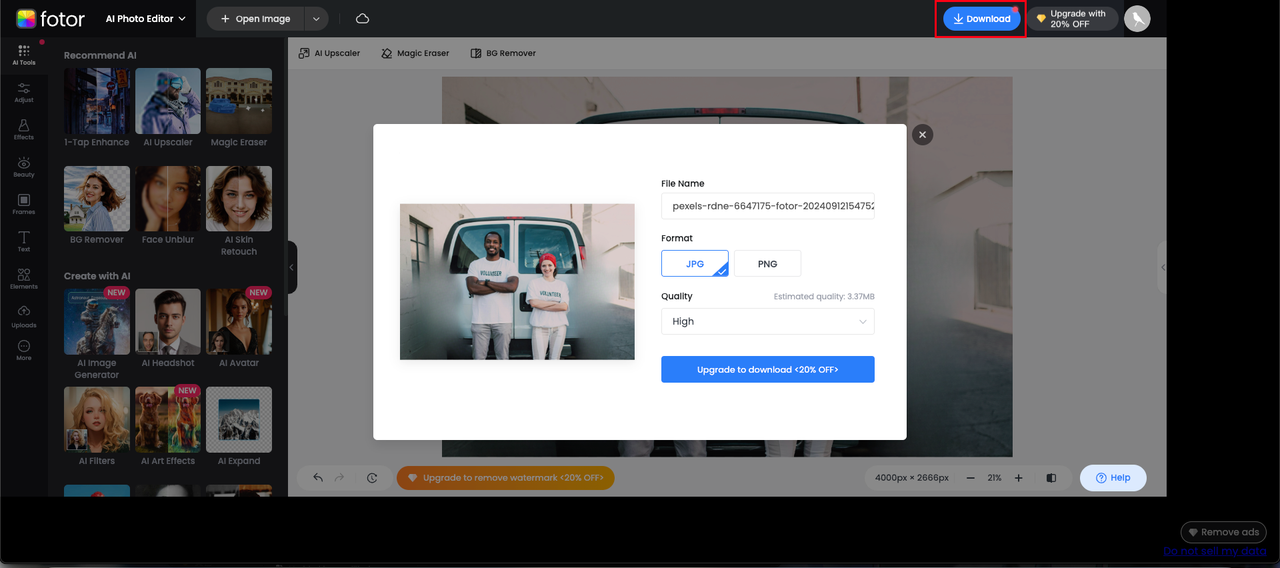This screenshot has width=1280, height=568.
Task: Click Upgrade with 20% OFF button
Action: click(1073, 19)
